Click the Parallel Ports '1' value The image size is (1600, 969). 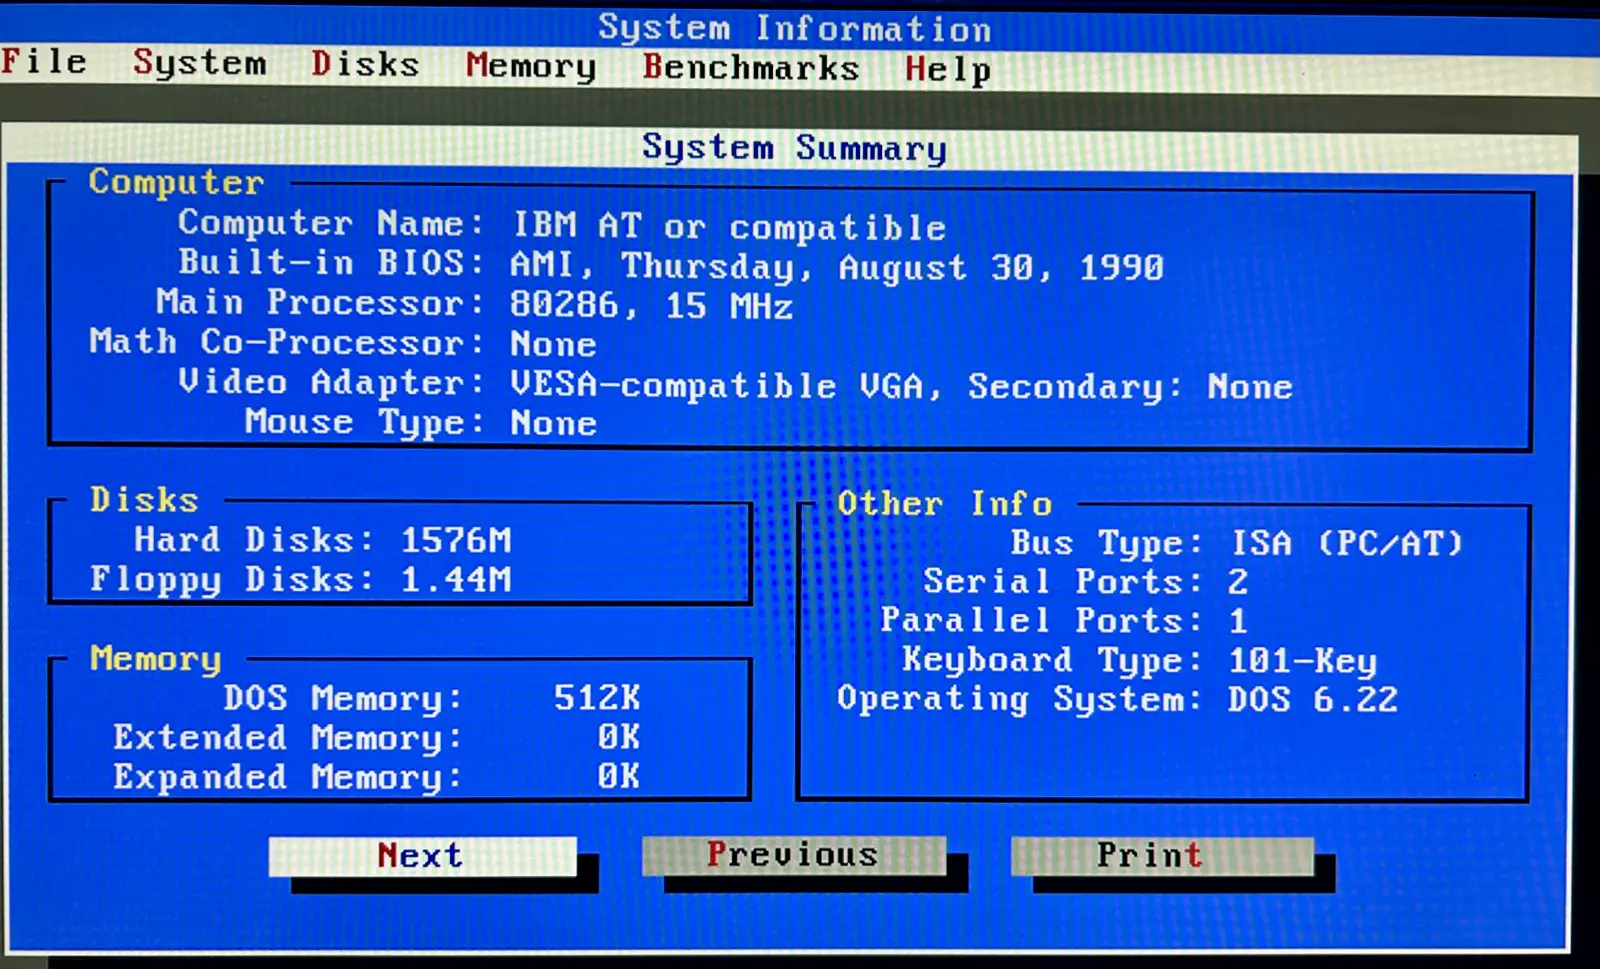(x=1238, y=621)
